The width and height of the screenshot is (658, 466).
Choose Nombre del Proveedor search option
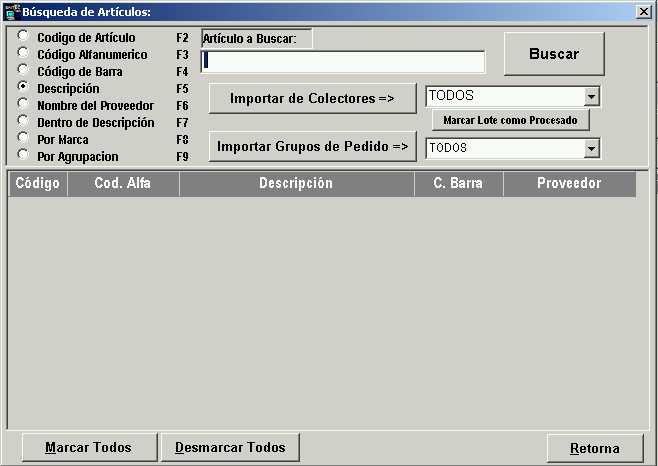23,105
